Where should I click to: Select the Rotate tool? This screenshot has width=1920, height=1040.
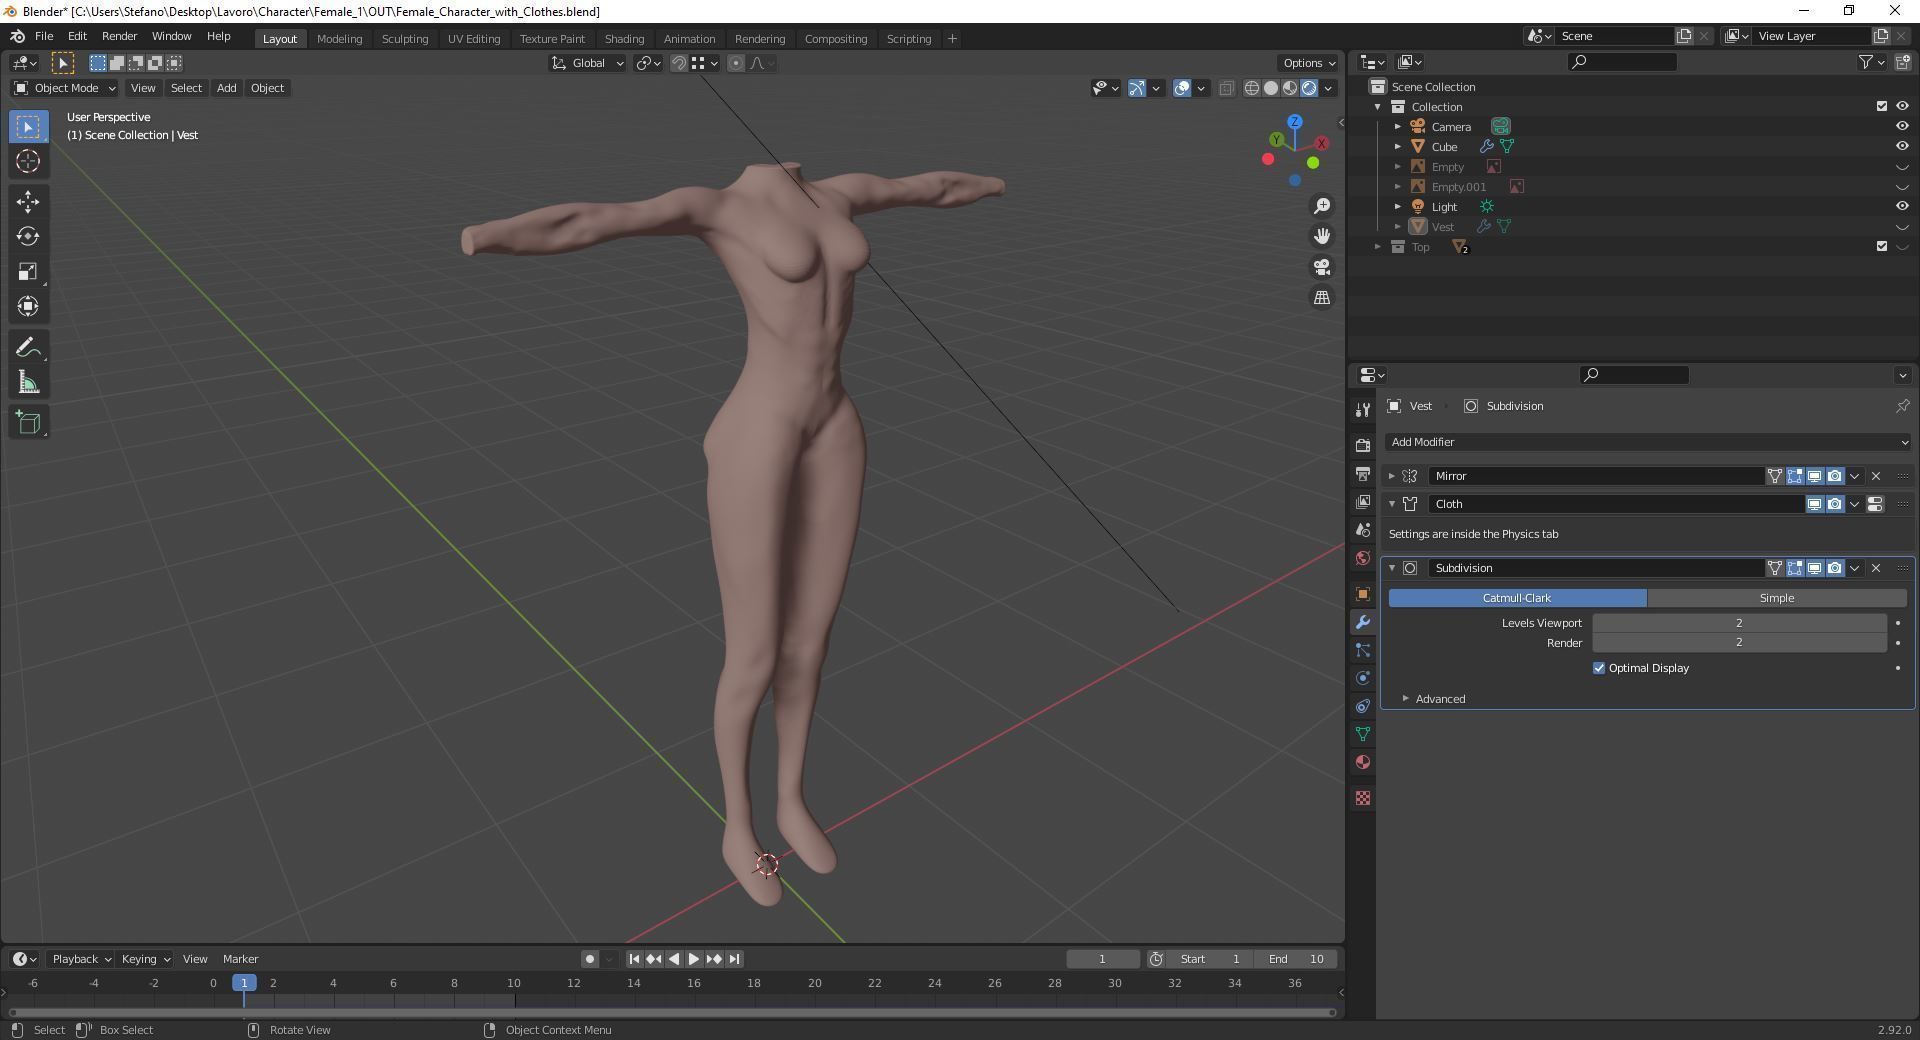click(28, 237)
